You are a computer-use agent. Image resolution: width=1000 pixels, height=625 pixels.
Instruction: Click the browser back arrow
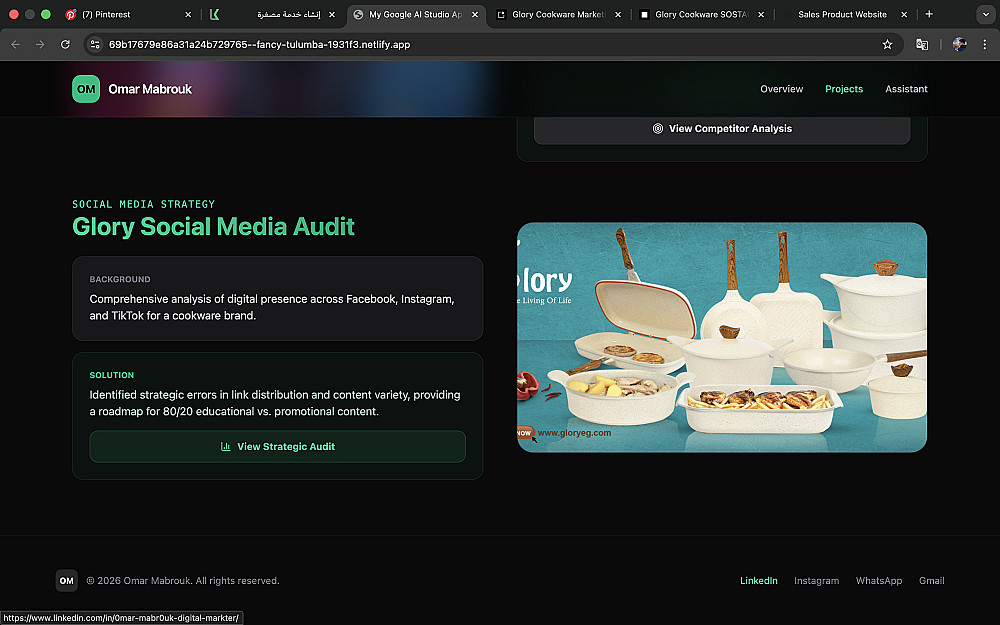tap(15, 45)
